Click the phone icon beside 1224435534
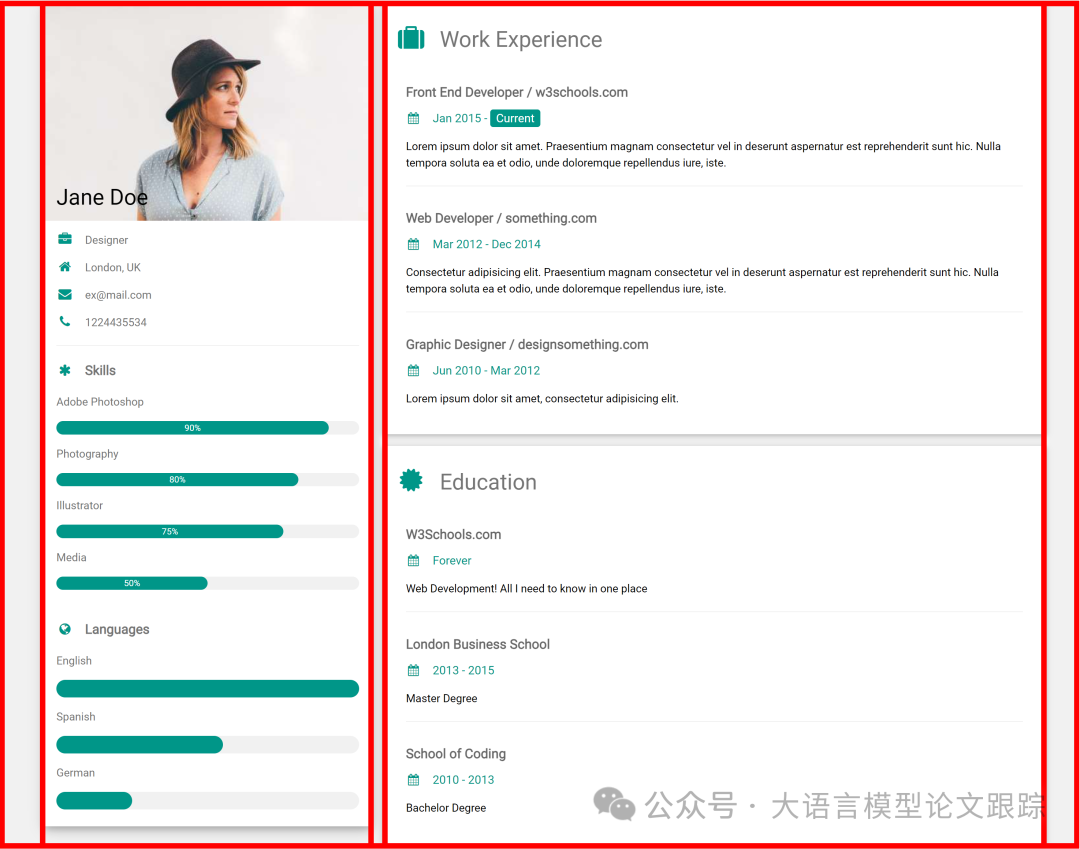This screenshot has width=1080, height=849. pos(65,321)
